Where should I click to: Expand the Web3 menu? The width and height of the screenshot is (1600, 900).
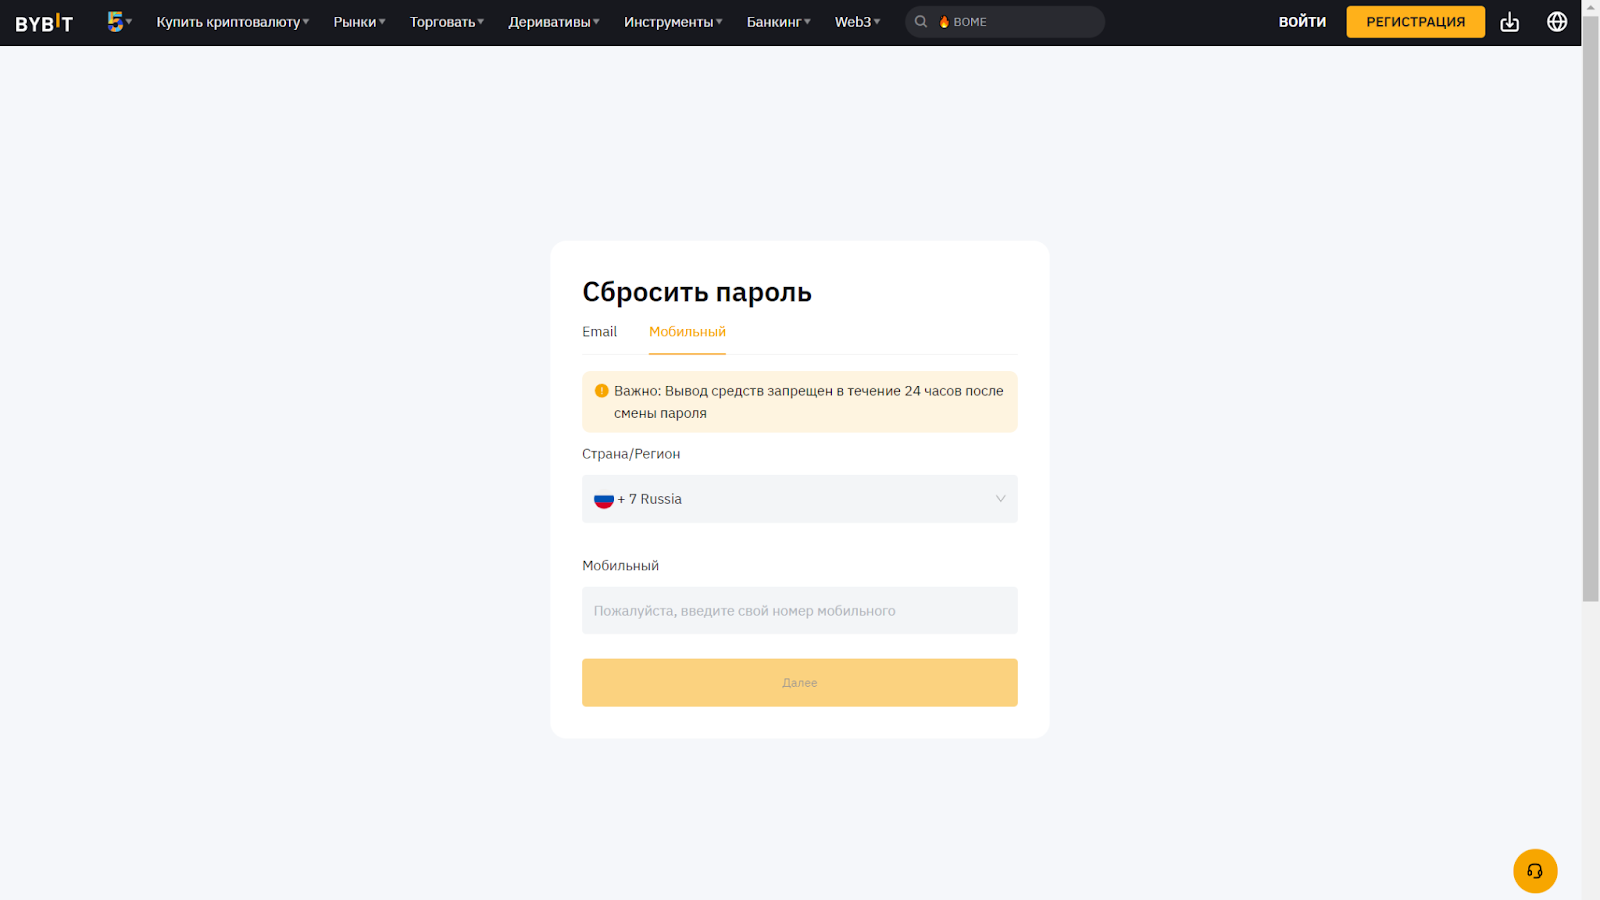[858, 22]
